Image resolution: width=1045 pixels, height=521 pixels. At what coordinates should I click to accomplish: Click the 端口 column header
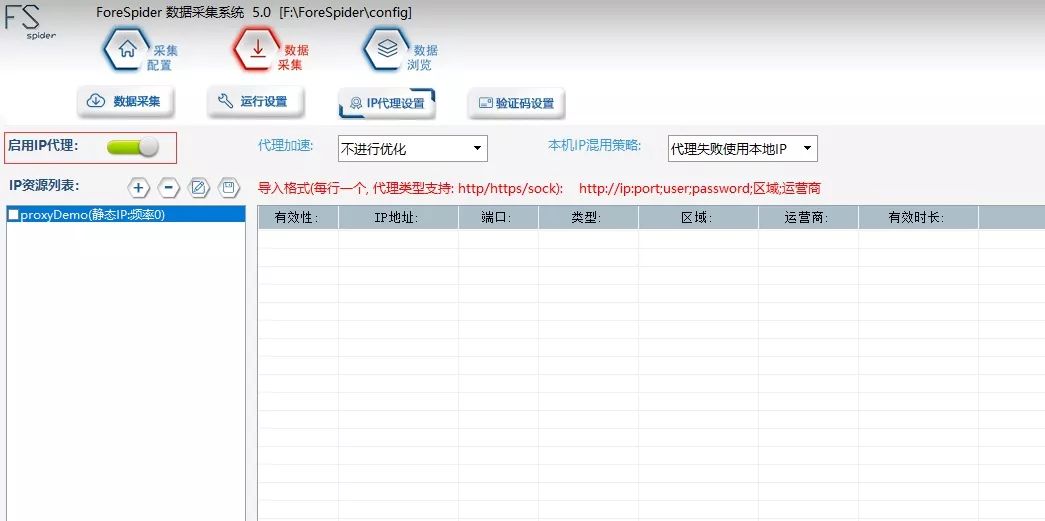498,217
